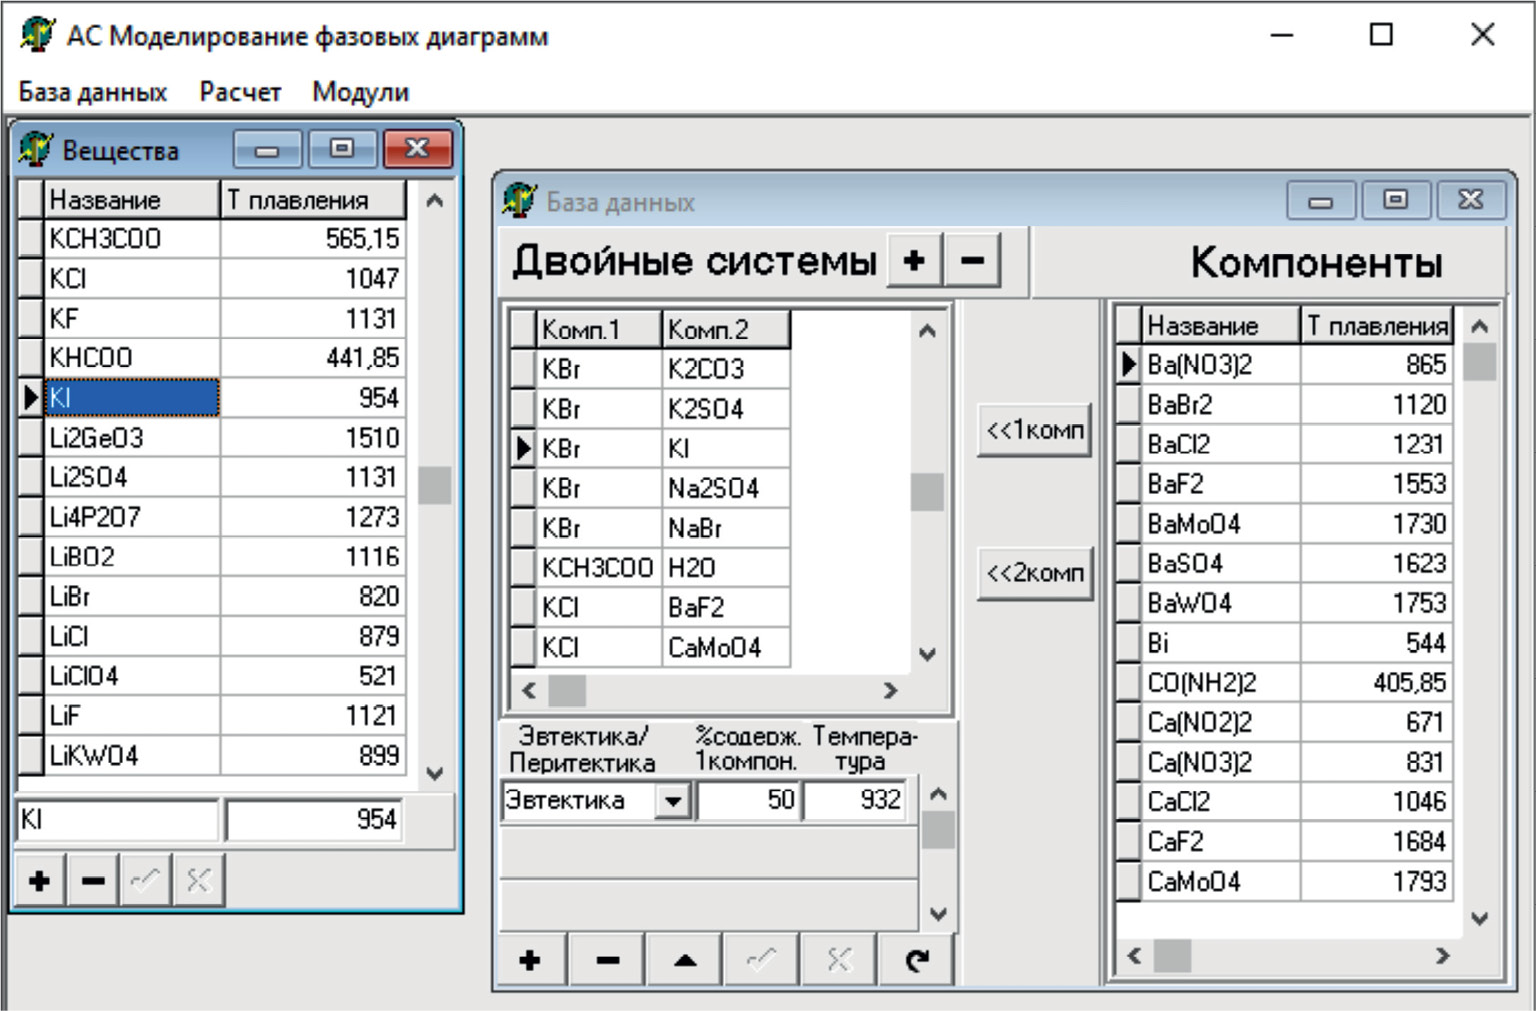Select the KBr – Na2SO4 row marker
The width and height of the screenshot is (1536, 1011).
click(x=523, y=488)
